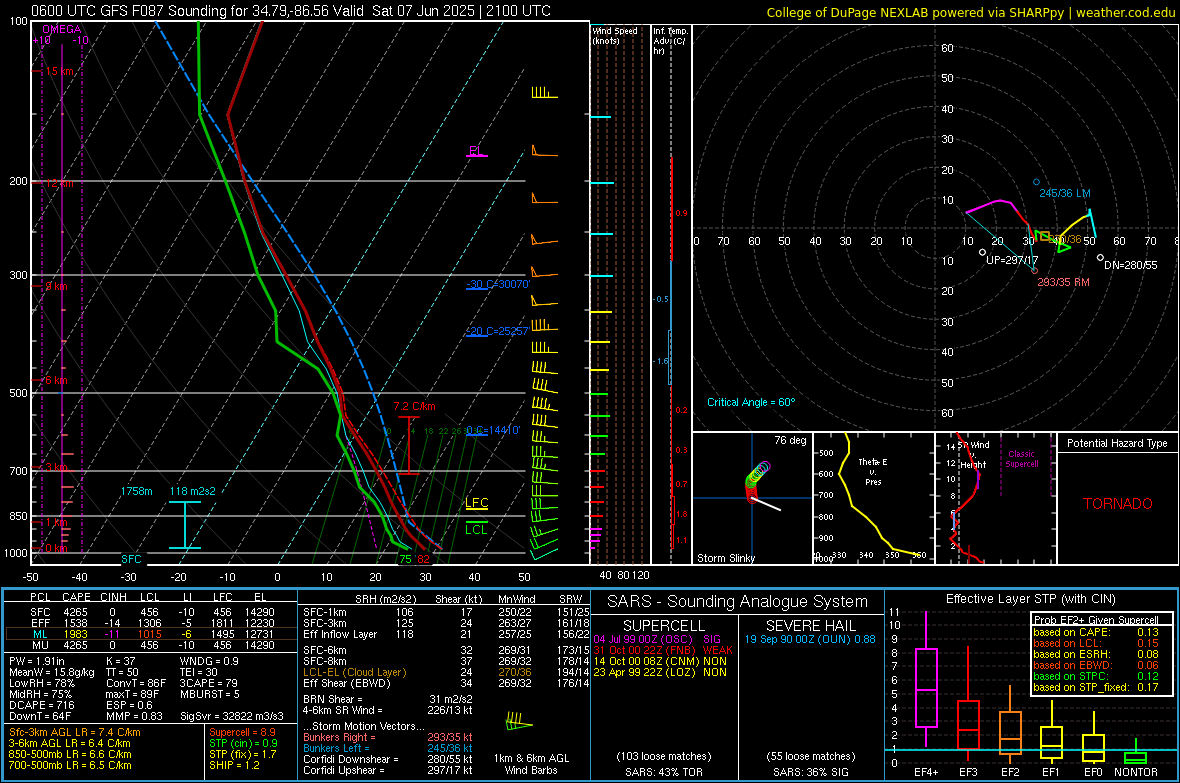This screenshot has height=783, width=1180.
Task: Click the SR Wind v. Height label
Action: (x=973, y=455)
